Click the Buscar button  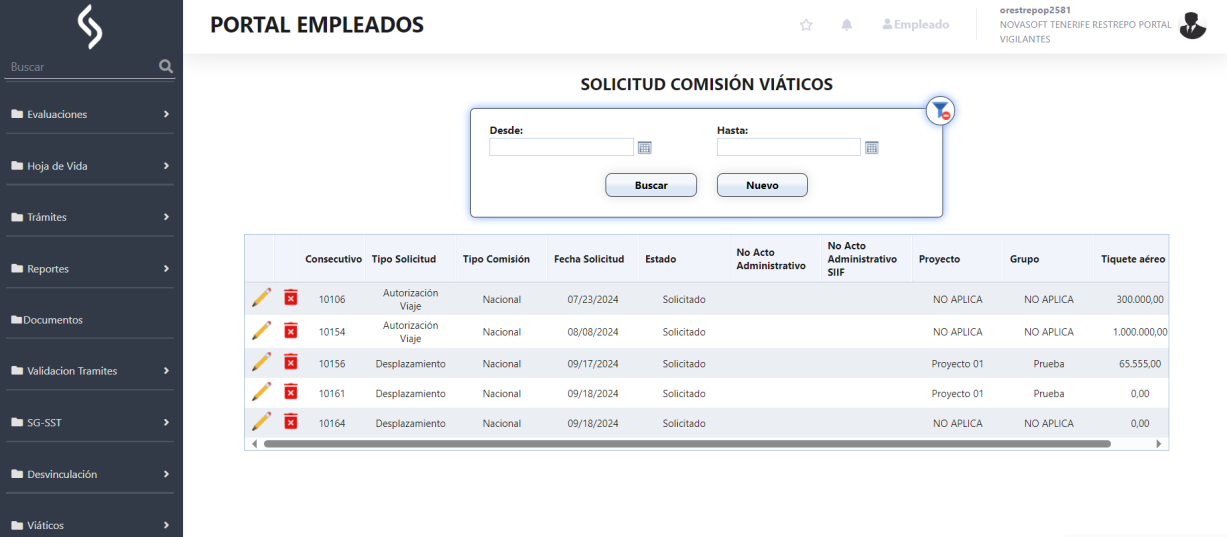tap(651, 185)
